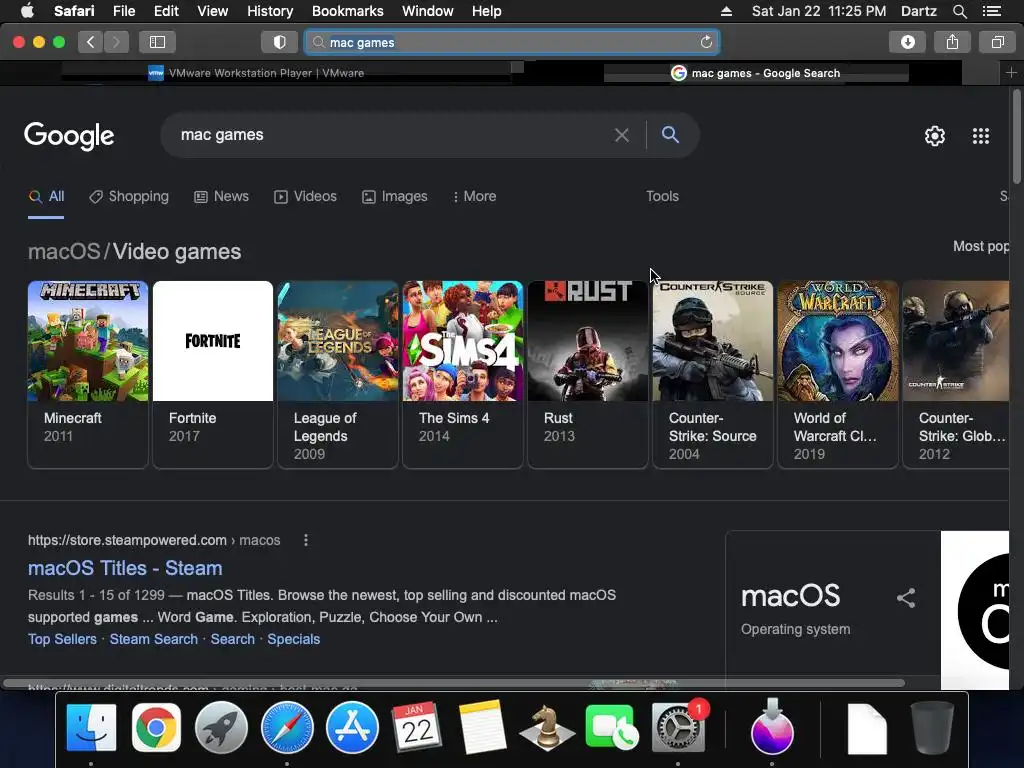Open macOS Titles - Steam result
Image resolution: width=1024 pixels, height=768 pixels.
pos(125,568)
